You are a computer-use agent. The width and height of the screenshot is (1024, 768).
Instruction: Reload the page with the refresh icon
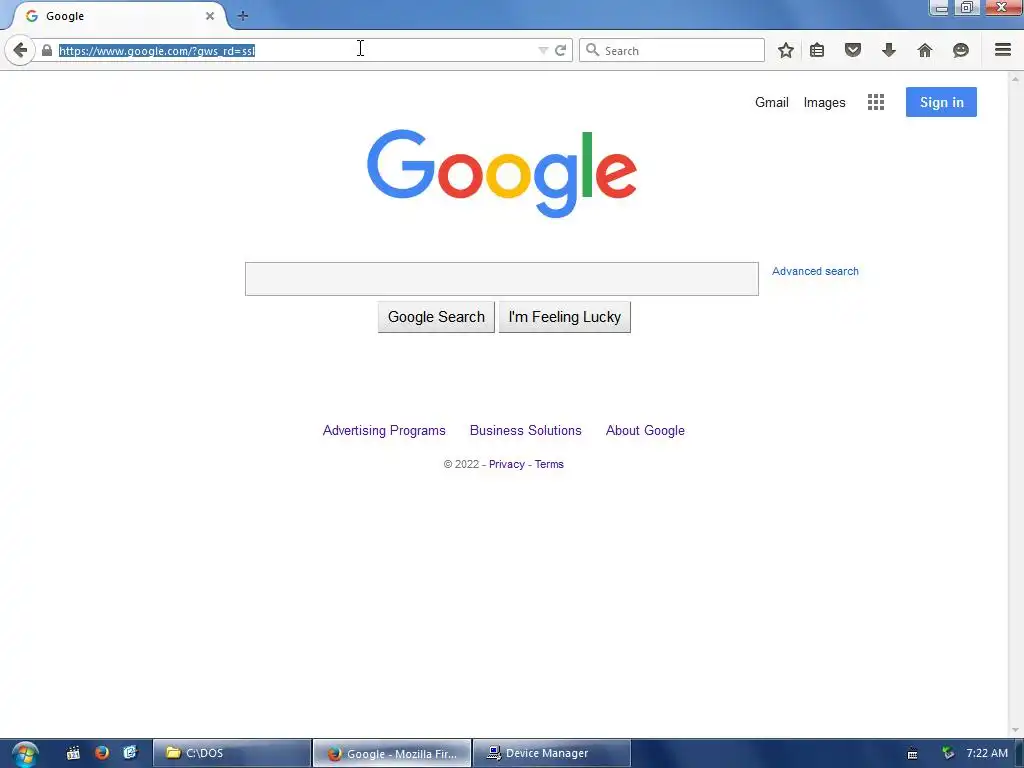[560, 50]
